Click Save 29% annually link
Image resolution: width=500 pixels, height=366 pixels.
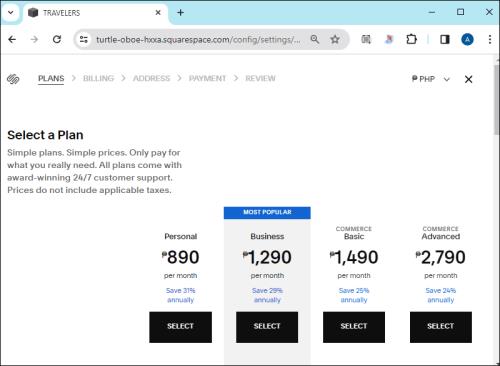tap(267, 295)
